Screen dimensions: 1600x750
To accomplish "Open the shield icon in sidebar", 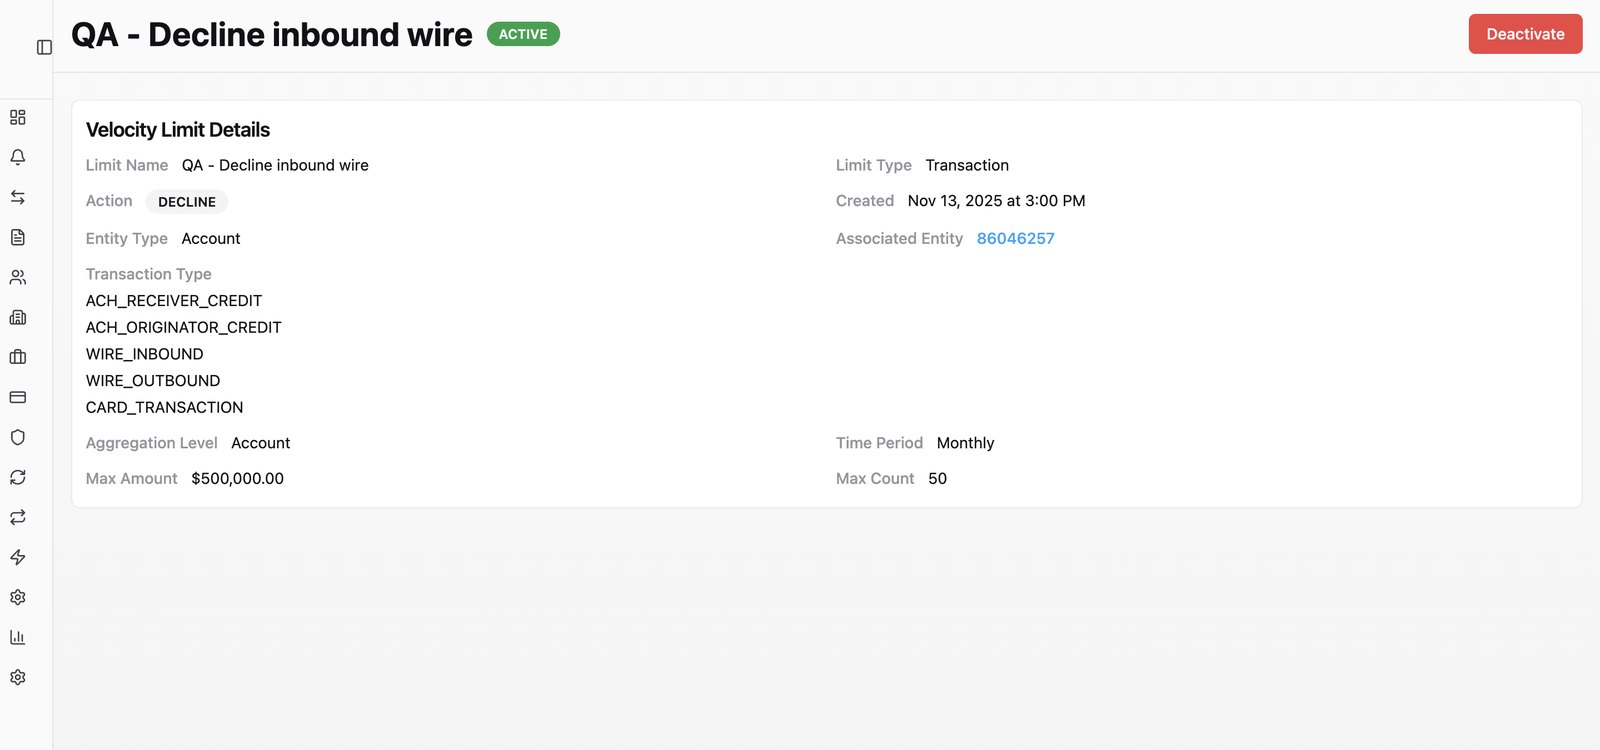I will click(x=18, y=437).
